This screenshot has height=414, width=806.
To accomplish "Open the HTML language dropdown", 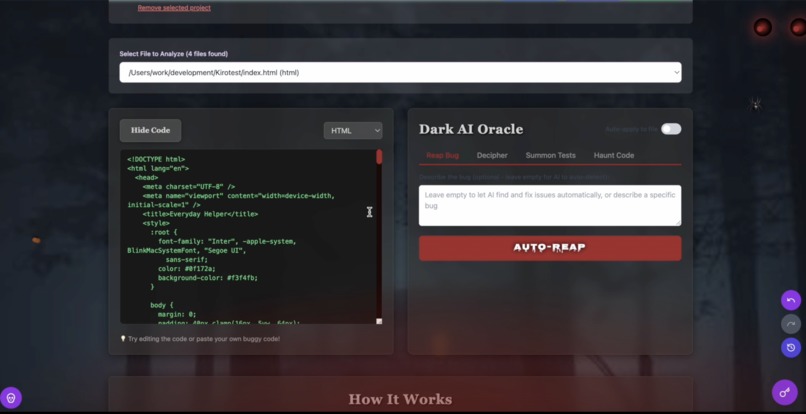I will point(353,131).
